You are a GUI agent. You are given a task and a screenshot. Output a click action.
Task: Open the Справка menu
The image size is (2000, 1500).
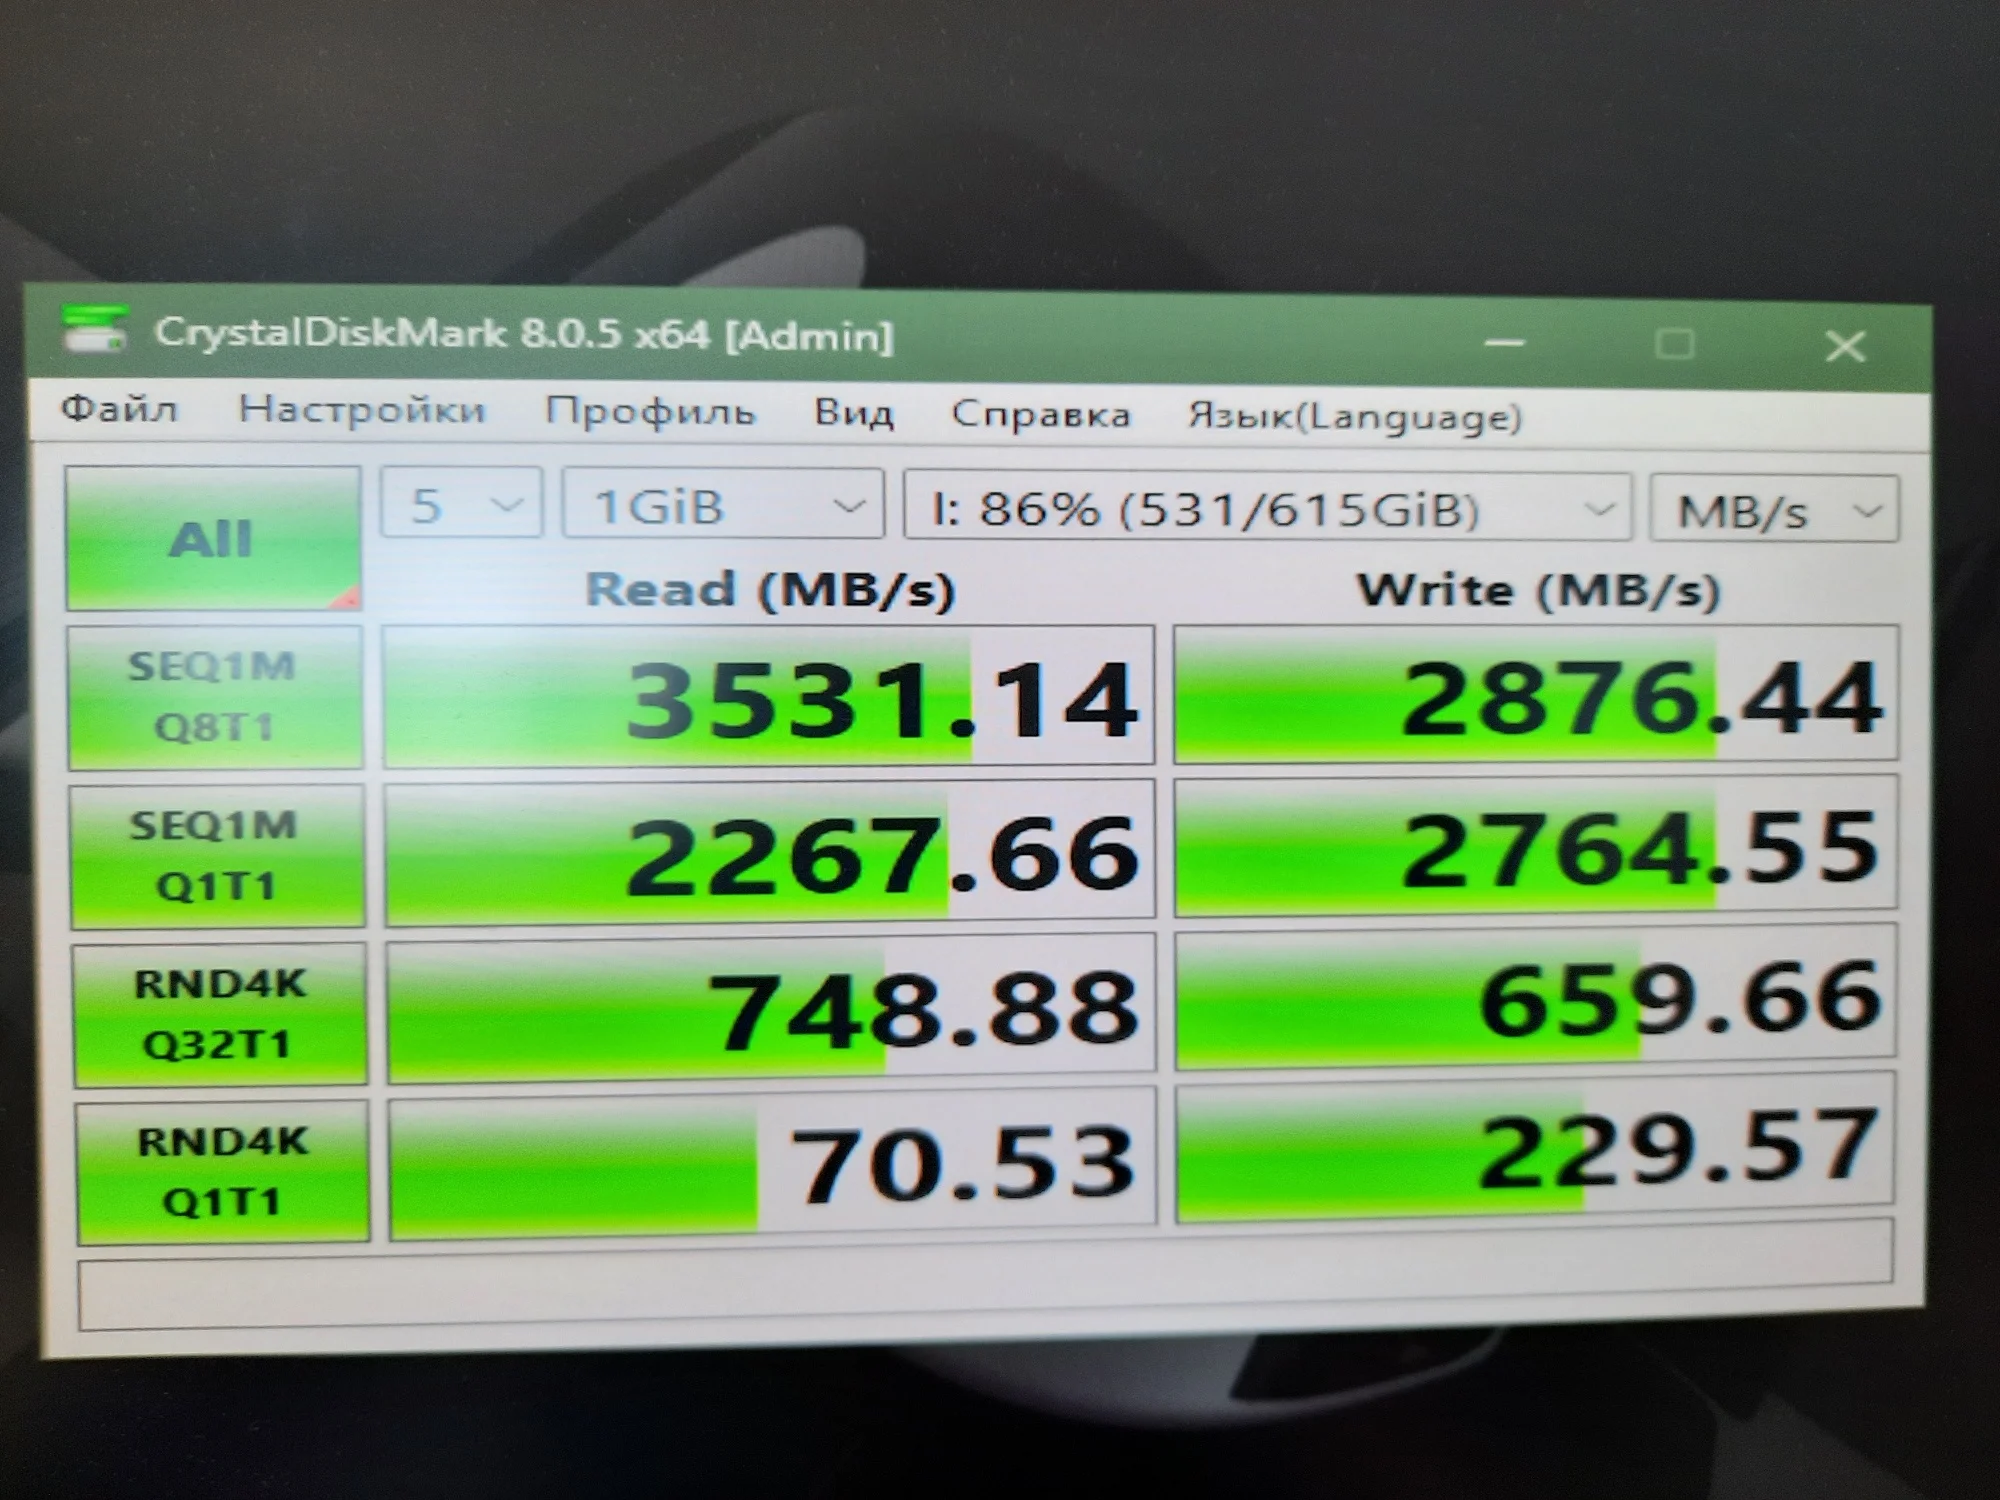click(1040, 414)
